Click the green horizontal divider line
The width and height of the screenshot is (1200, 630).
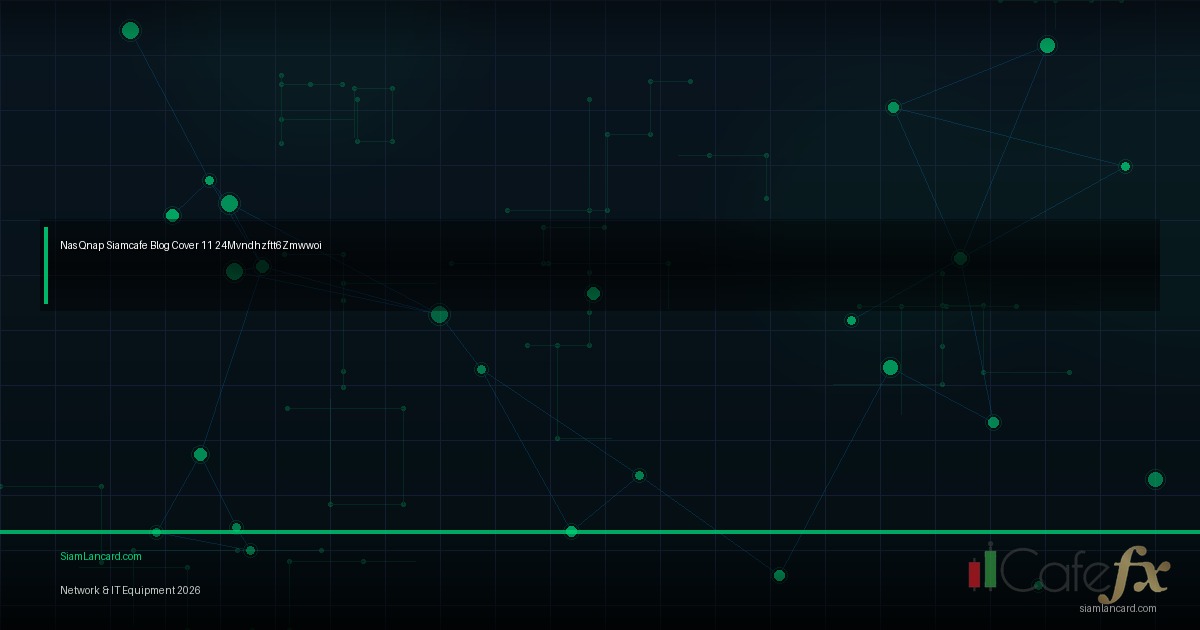click(400, 532)
